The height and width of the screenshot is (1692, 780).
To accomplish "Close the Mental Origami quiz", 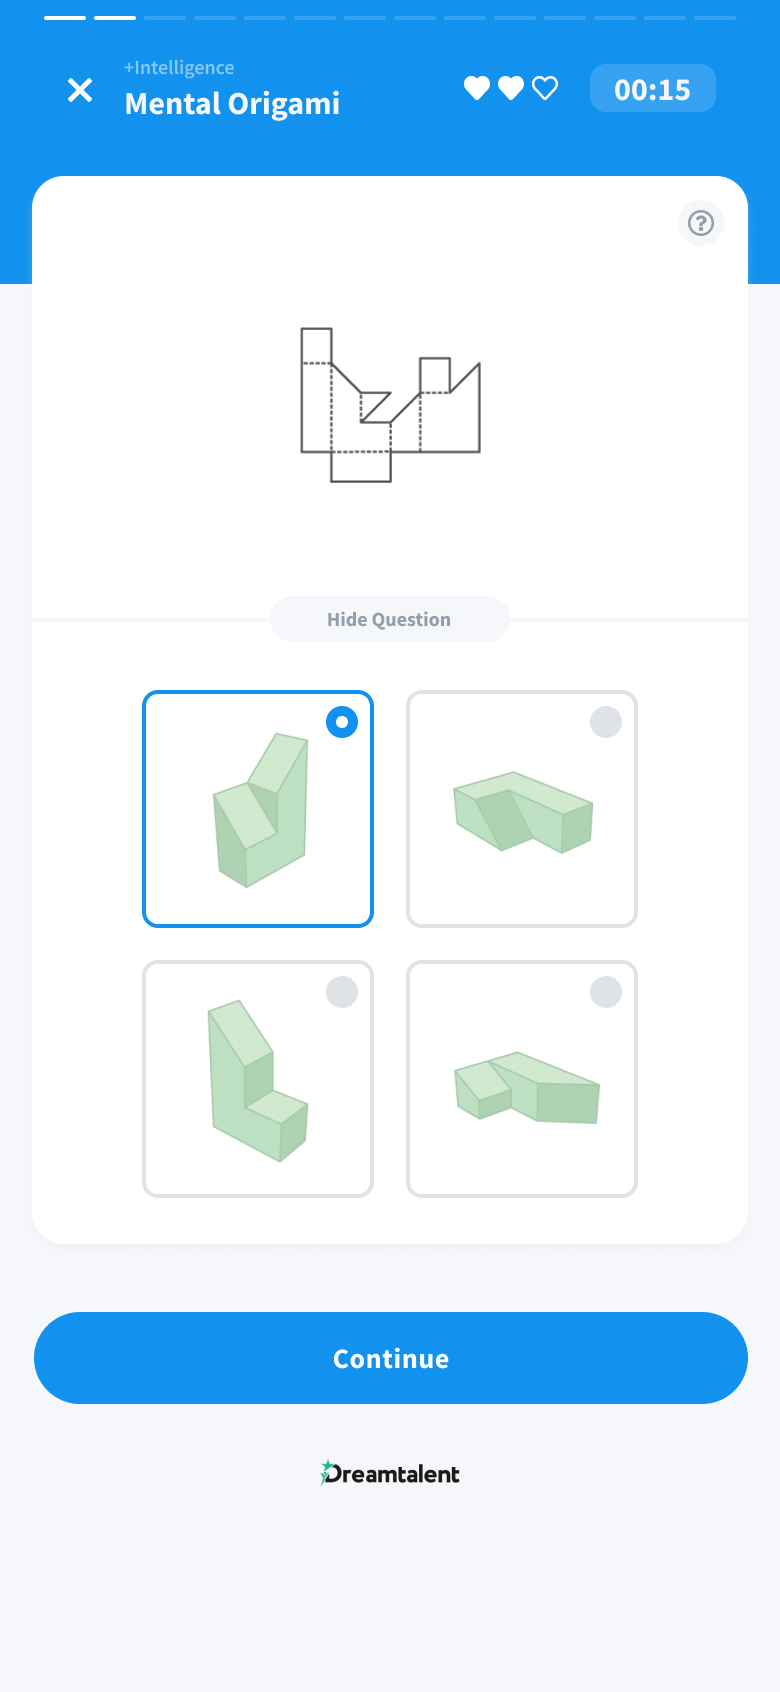I will pos(80,90).
